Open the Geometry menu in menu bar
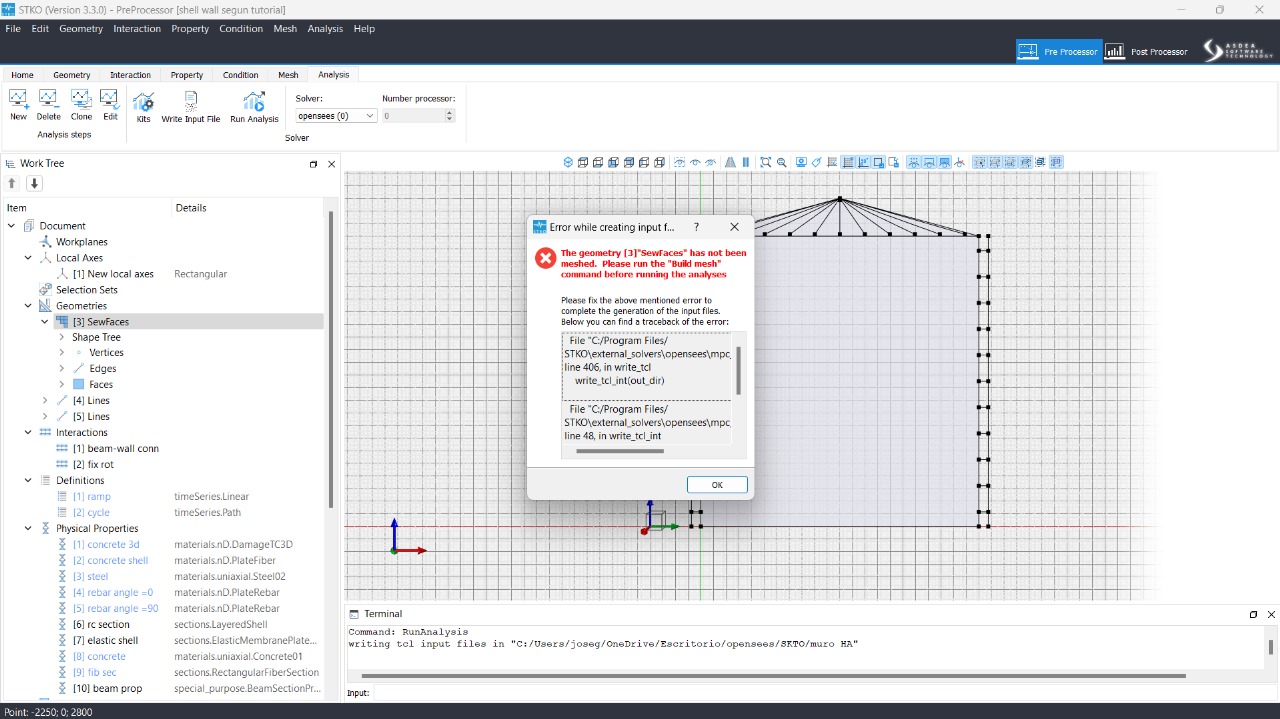 click(81, 29)
